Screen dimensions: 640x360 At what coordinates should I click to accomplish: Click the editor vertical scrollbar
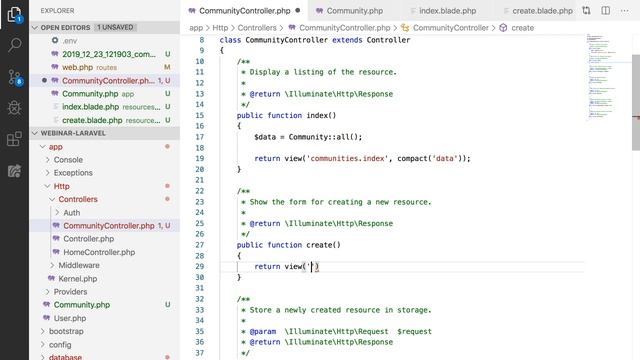tap(636, 102)
